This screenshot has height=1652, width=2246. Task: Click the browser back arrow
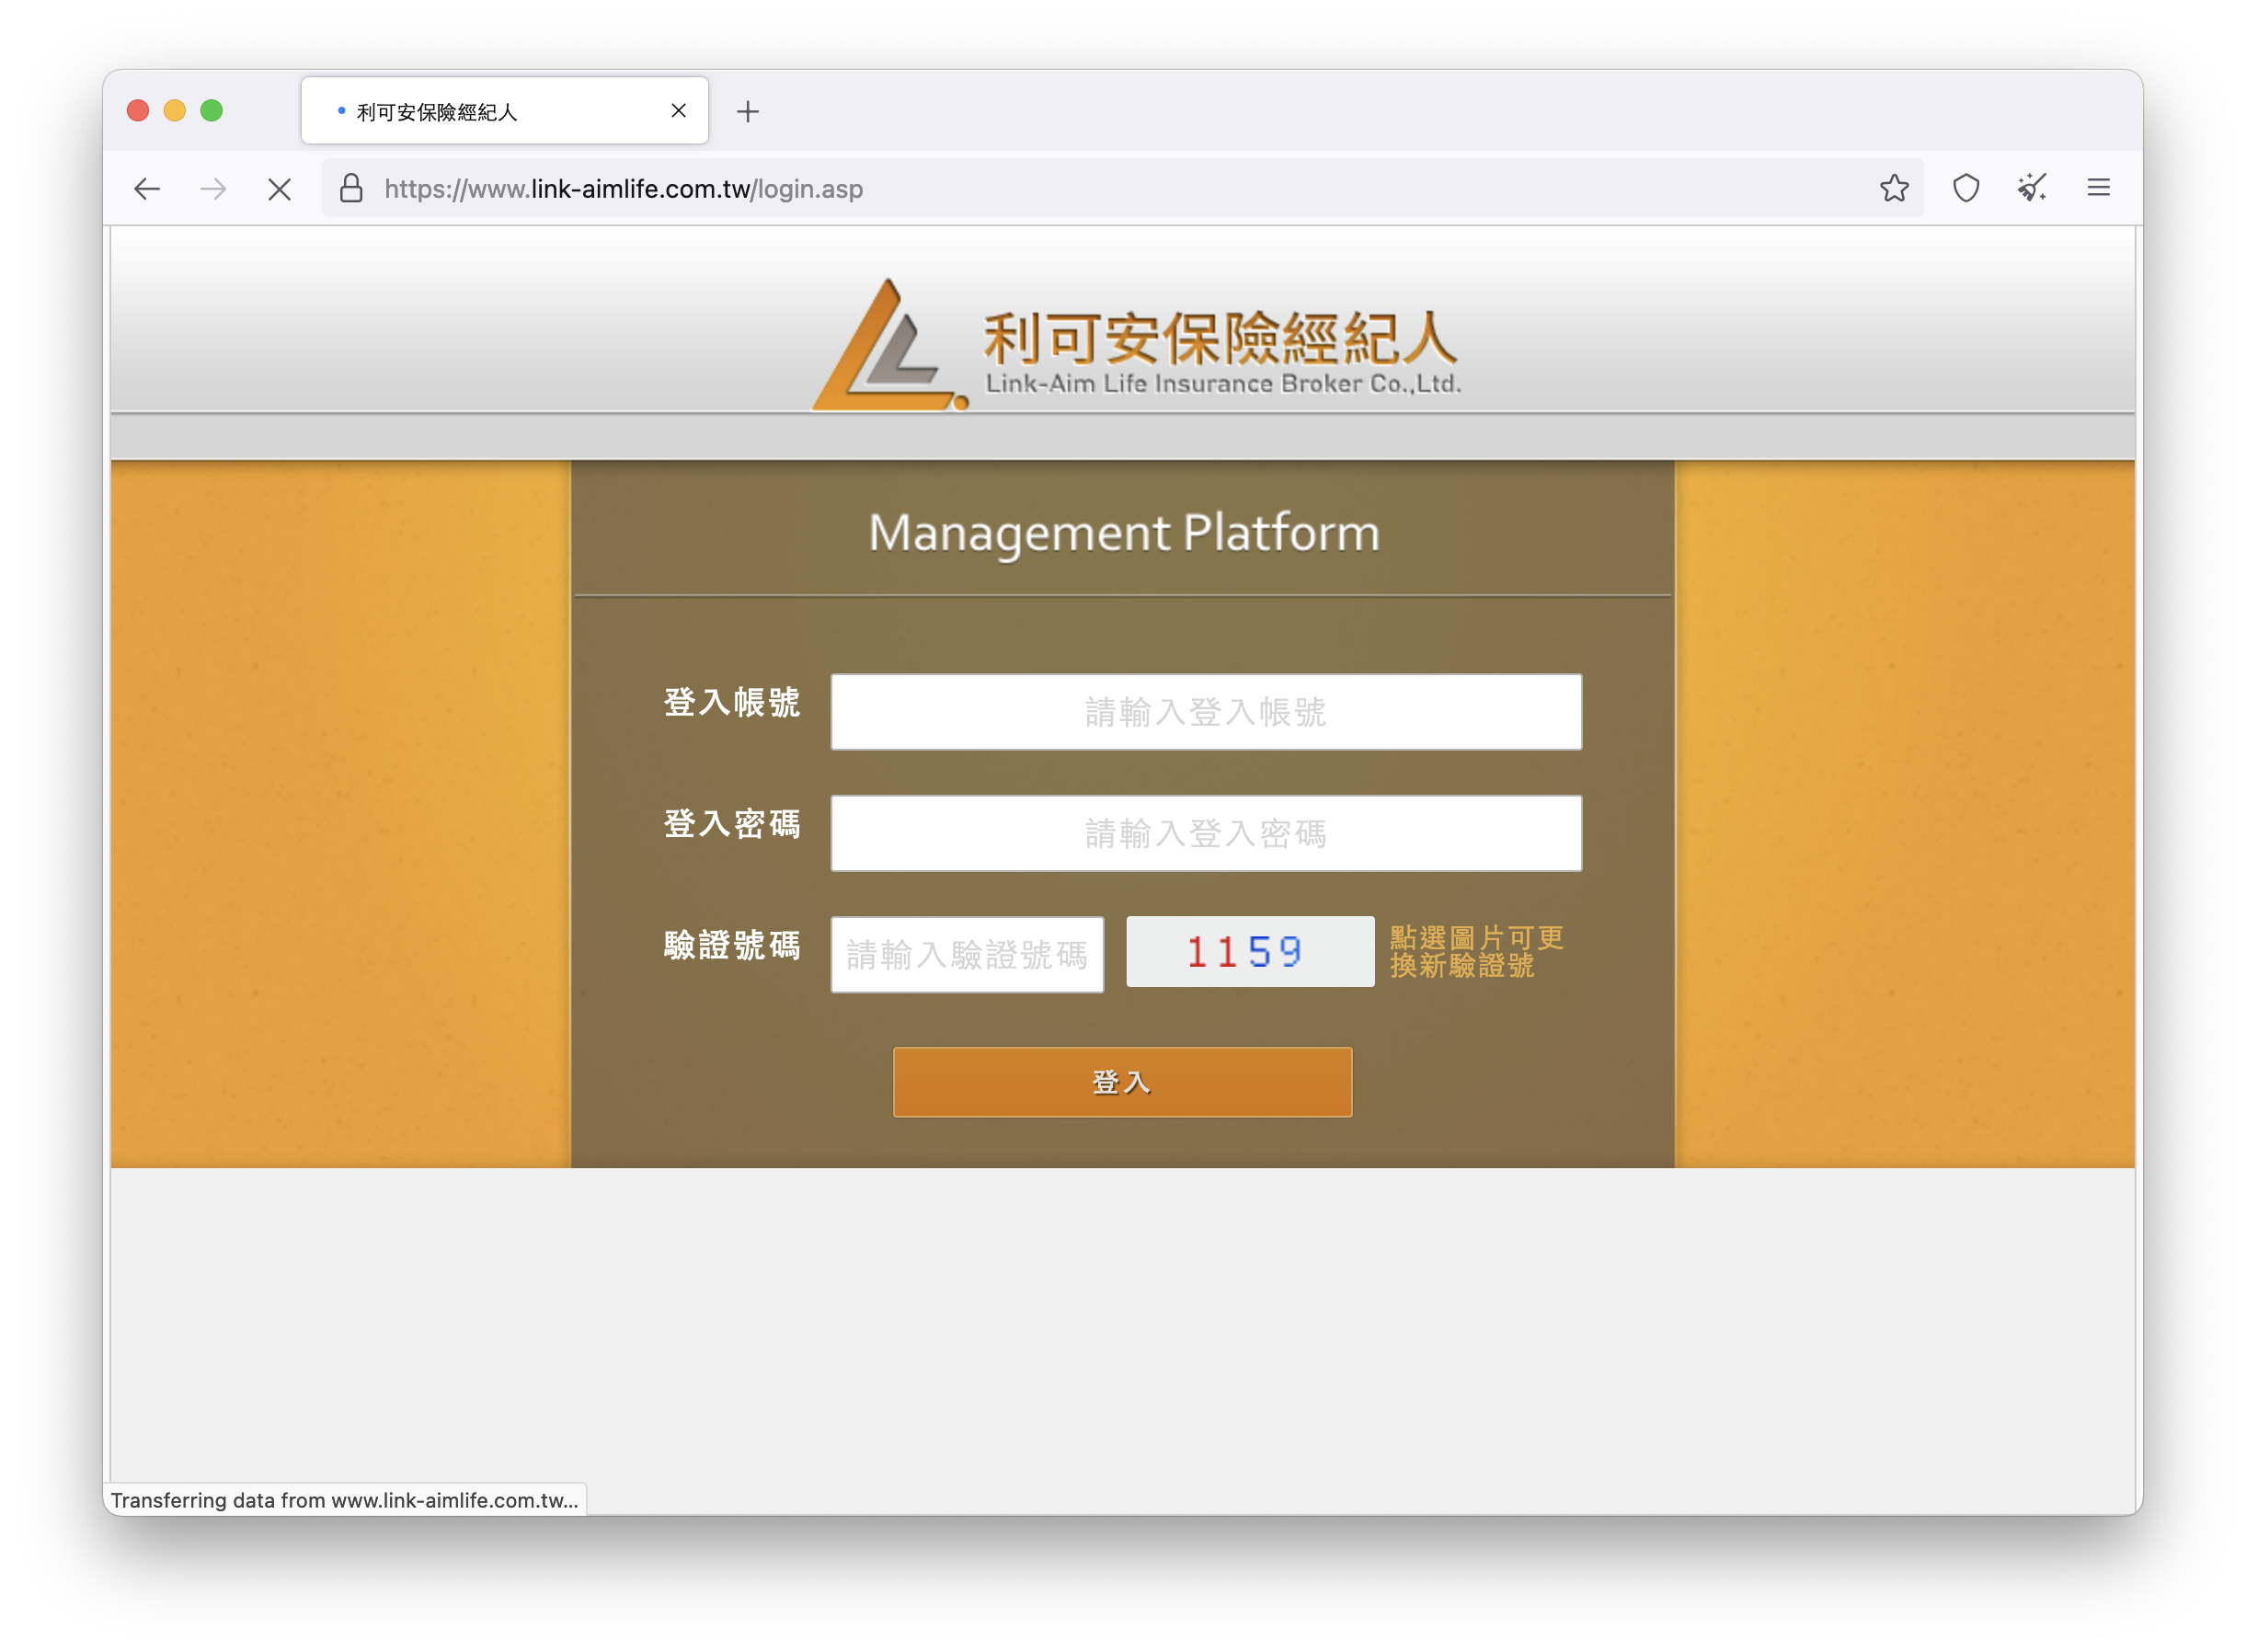pos(147,189)
